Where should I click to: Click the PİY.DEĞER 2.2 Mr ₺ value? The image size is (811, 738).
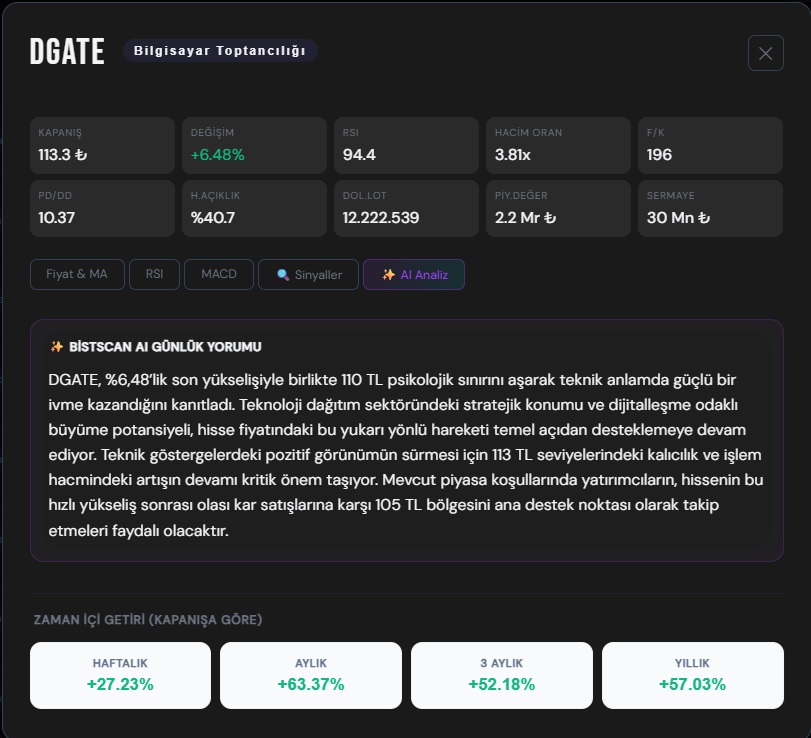click(x=525, y=218)
